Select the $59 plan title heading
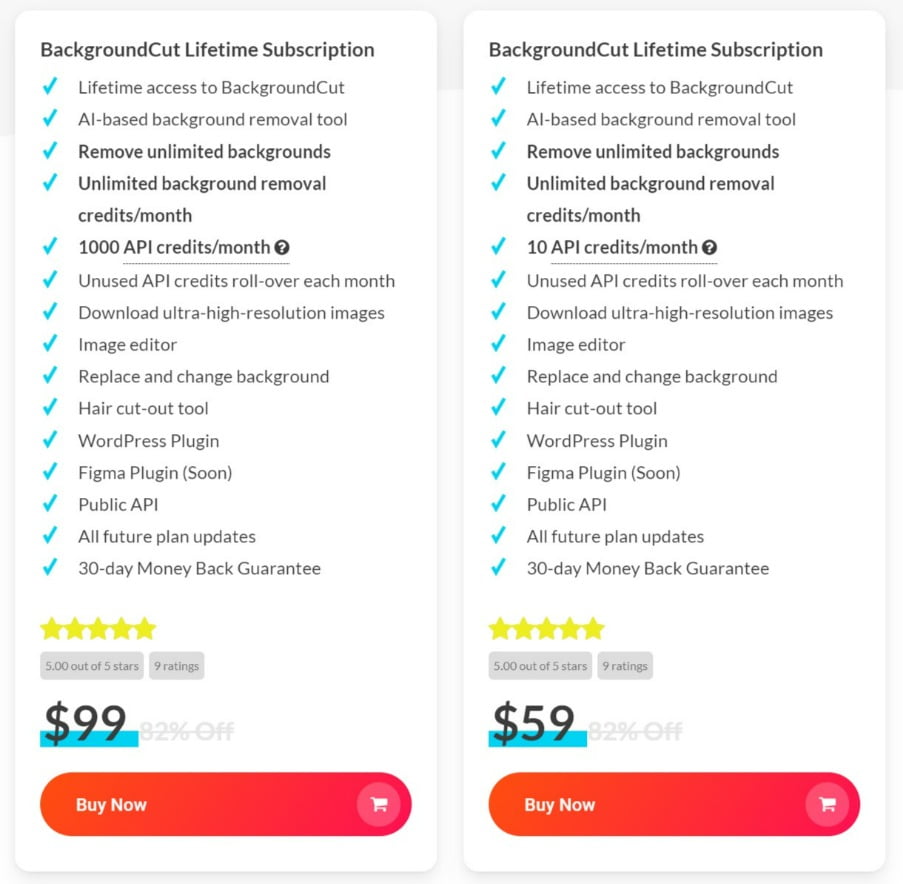Viewport: 903px width, 884px height. pyautogui.click(x=656, y=50)
